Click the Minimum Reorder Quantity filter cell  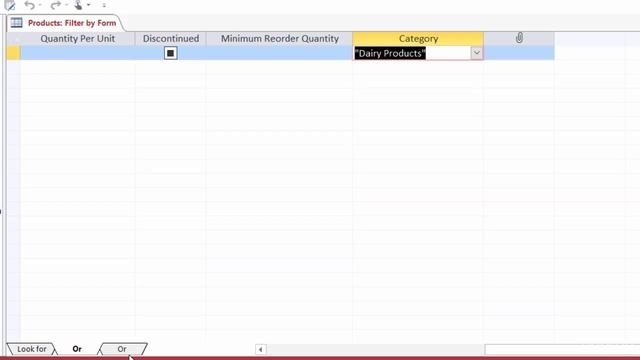tap(280, 53)
